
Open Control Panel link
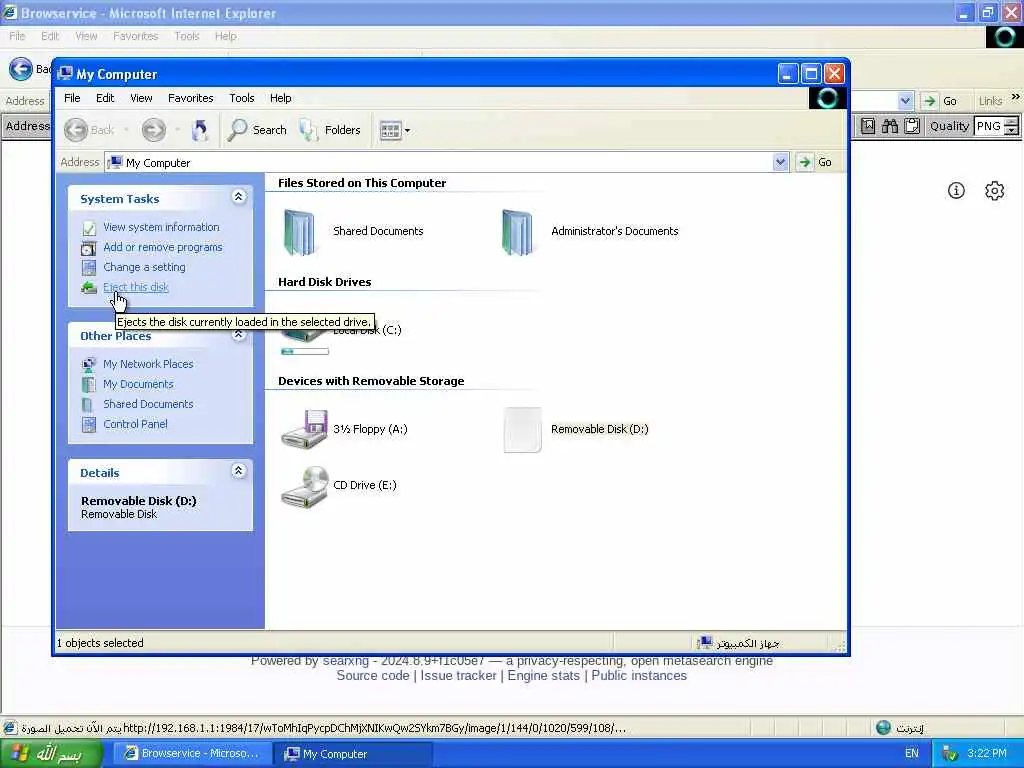click(135, 424)
